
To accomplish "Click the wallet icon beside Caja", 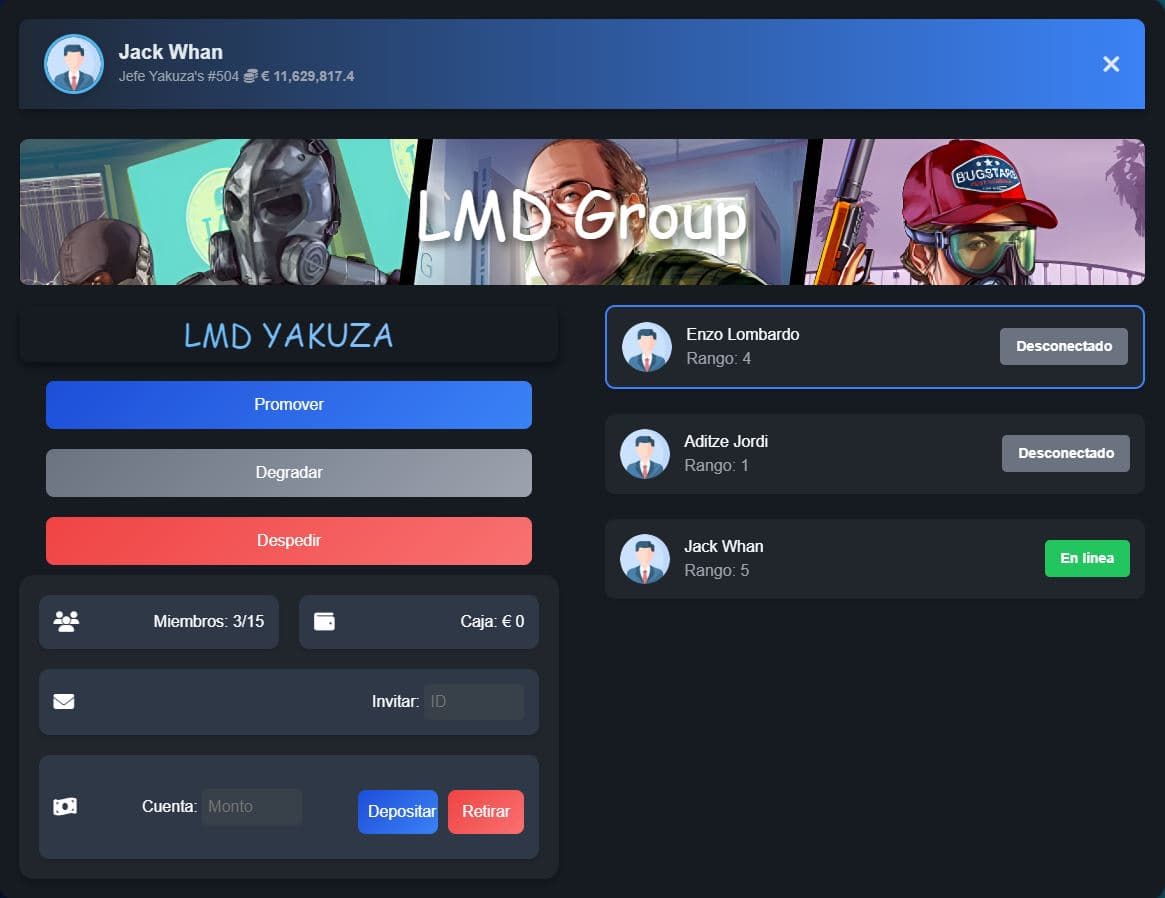I will [x=325, y=621].
